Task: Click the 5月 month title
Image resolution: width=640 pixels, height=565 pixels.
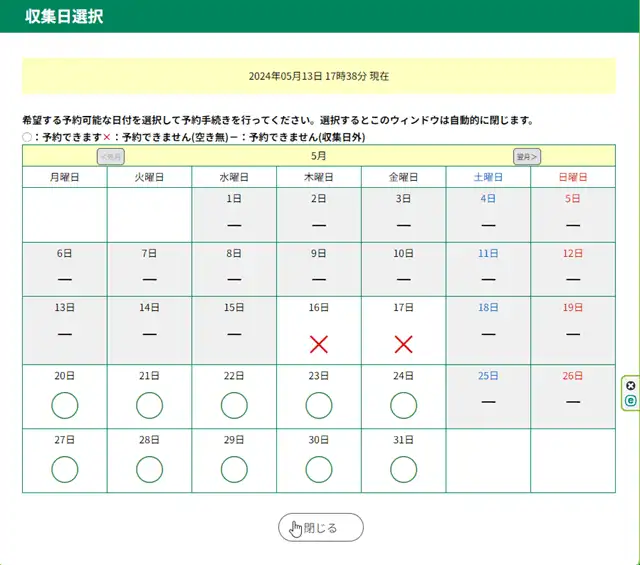Action: pyautogui.click(x=319, y=156)
